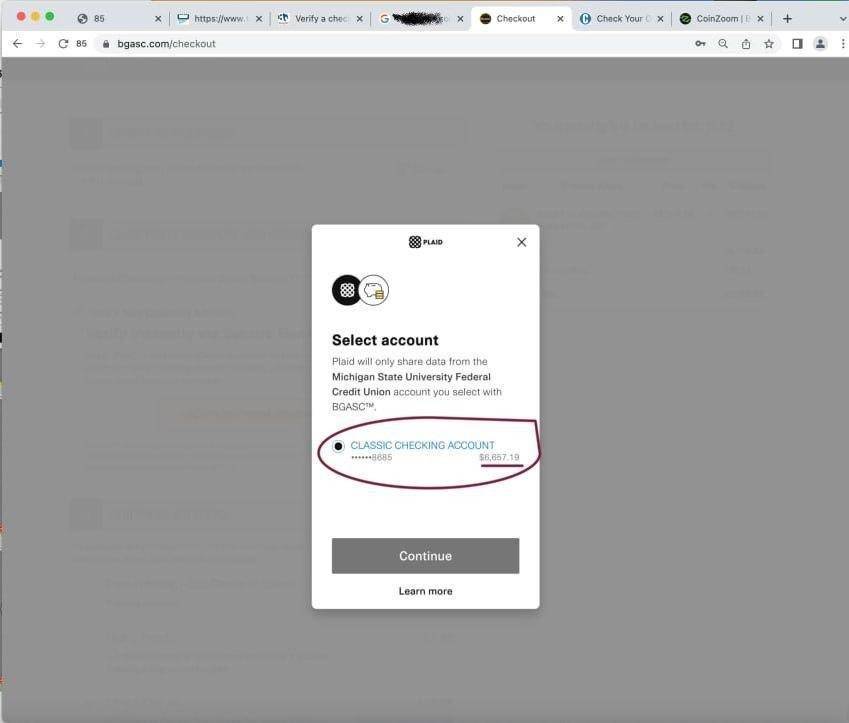Open the Check Your tab
Image resolution: width=849 pixels, height=723 pixels.
point(621,18)
